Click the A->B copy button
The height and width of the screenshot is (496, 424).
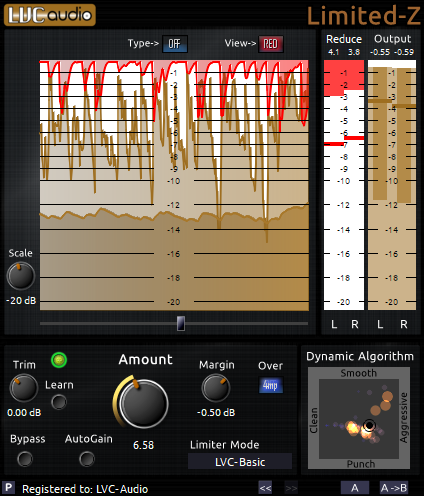(x=394, y=488)
